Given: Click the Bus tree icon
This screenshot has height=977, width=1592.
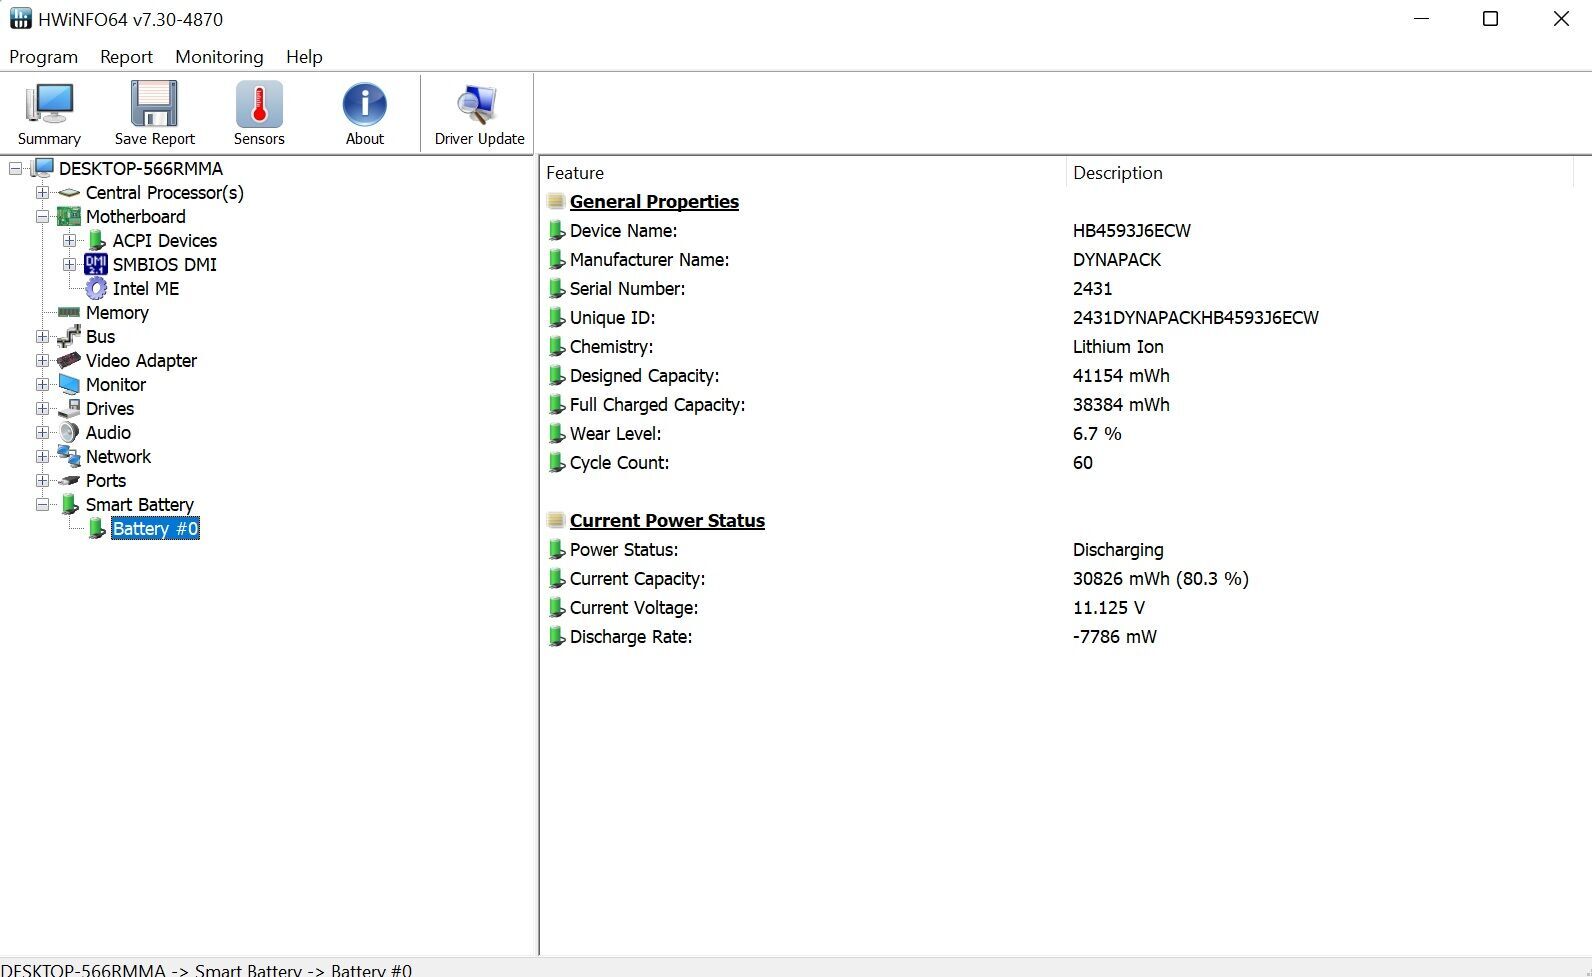Looking at the screenshot, I should click(x=69, y=336).
